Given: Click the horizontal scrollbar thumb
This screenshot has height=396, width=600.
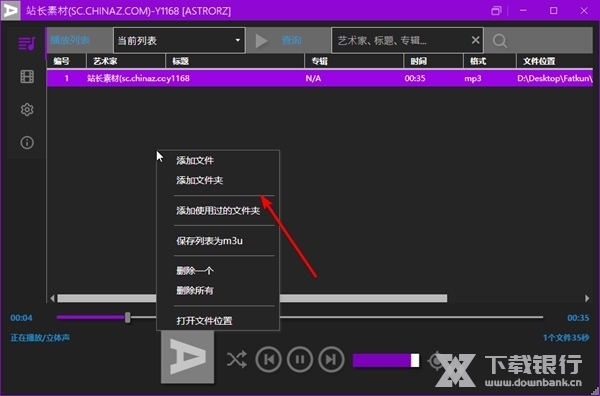Looking at the screenshot, I should click(252, 298).
